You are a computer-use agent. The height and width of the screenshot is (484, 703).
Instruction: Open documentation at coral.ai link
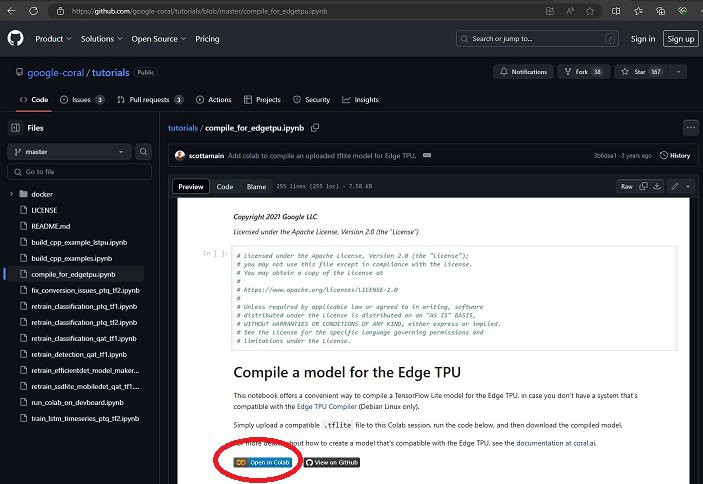point(556,443)
